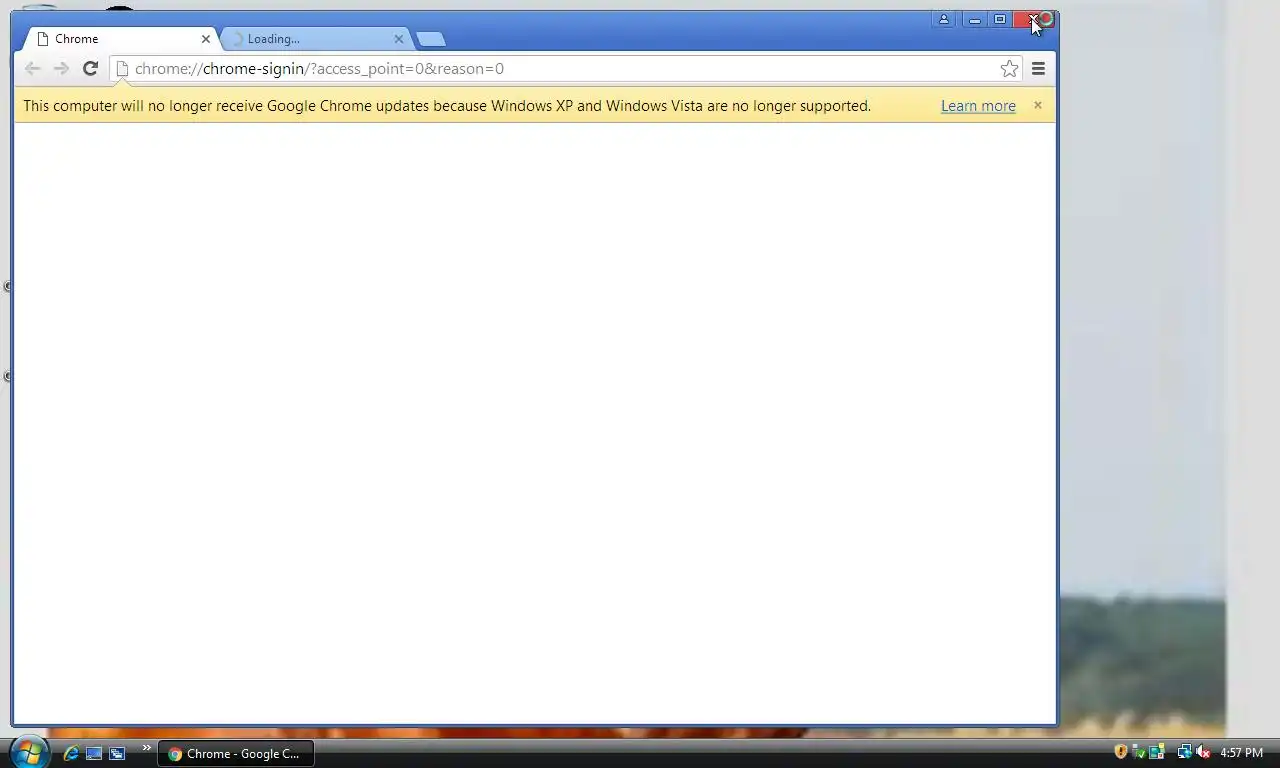Click the green checkmark tray icon
Image resolution: width=1280 pixels, height=768 pixels.
click(x=1139, y=752)
